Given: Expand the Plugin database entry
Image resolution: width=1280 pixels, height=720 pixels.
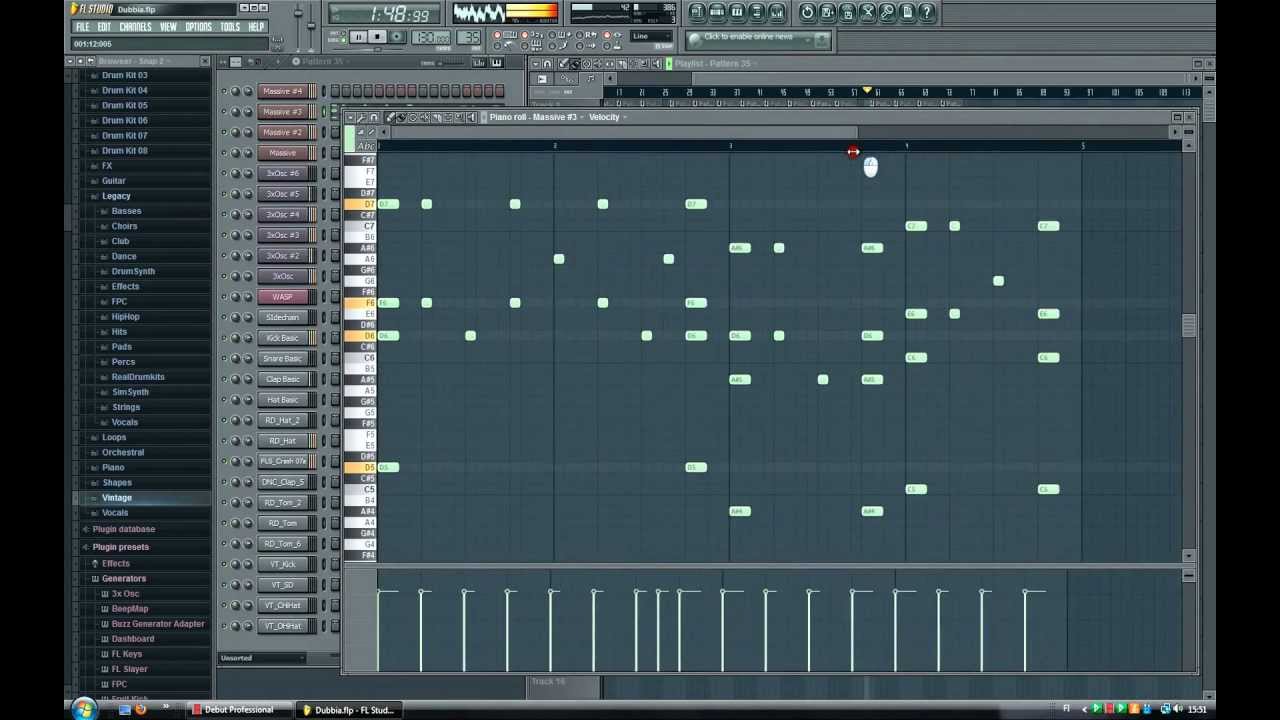Looking at the screenshot, I should pos(123,529).
